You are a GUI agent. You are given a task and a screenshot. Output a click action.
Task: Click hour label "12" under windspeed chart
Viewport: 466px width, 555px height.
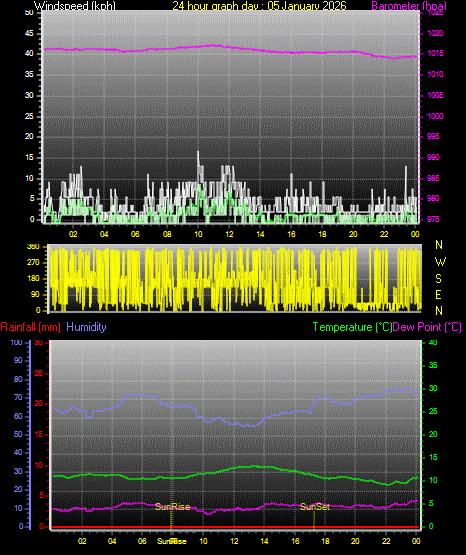pyautogui.click(x=230, y=234)
